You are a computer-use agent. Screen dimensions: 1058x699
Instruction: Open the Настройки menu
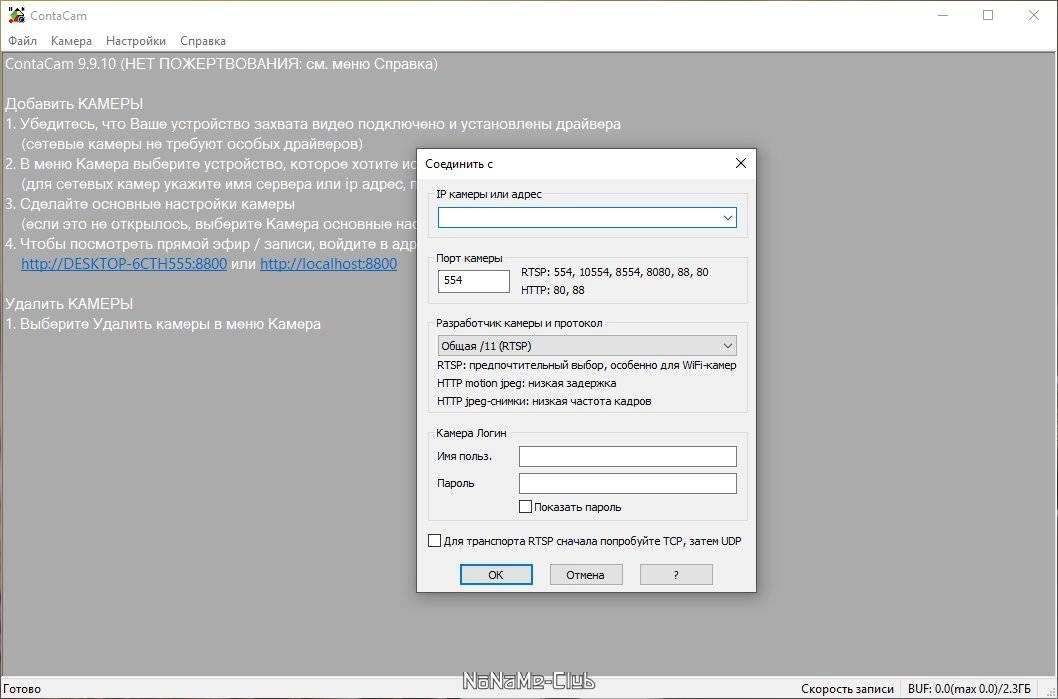136,41
